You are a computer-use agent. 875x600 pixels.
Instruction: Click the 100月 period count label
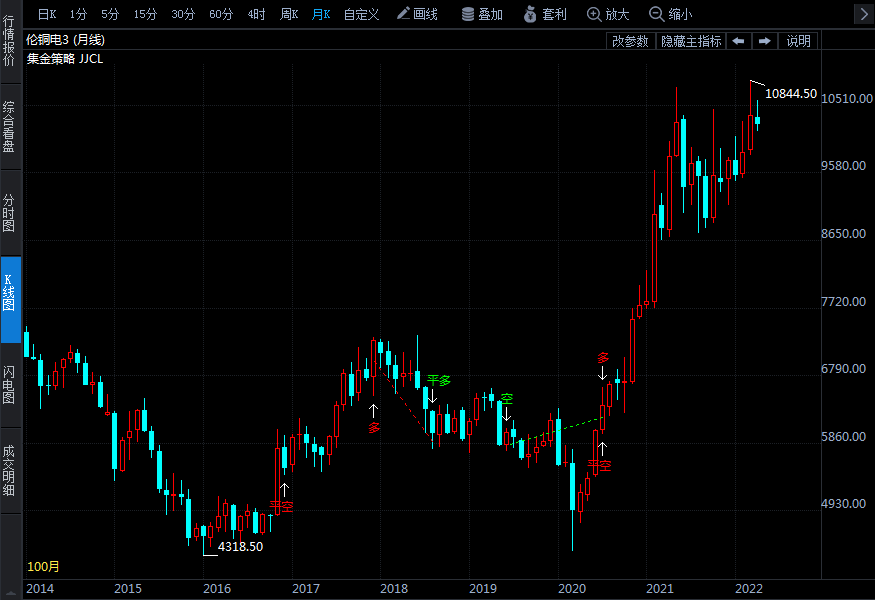[x=43, y=567]
